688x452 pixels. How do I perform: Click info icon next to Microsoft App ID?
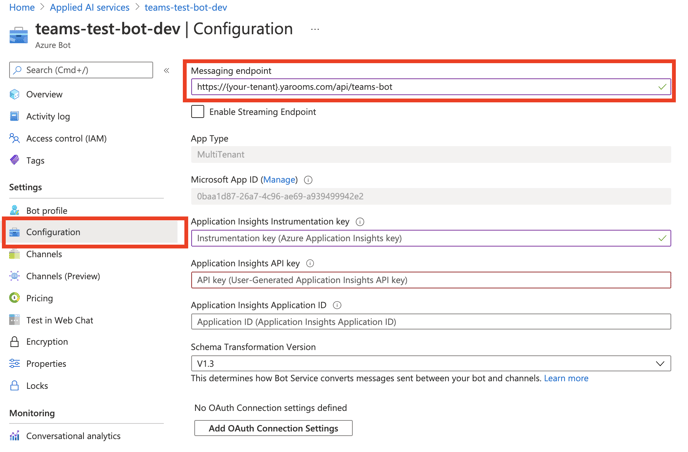(308, 180)
